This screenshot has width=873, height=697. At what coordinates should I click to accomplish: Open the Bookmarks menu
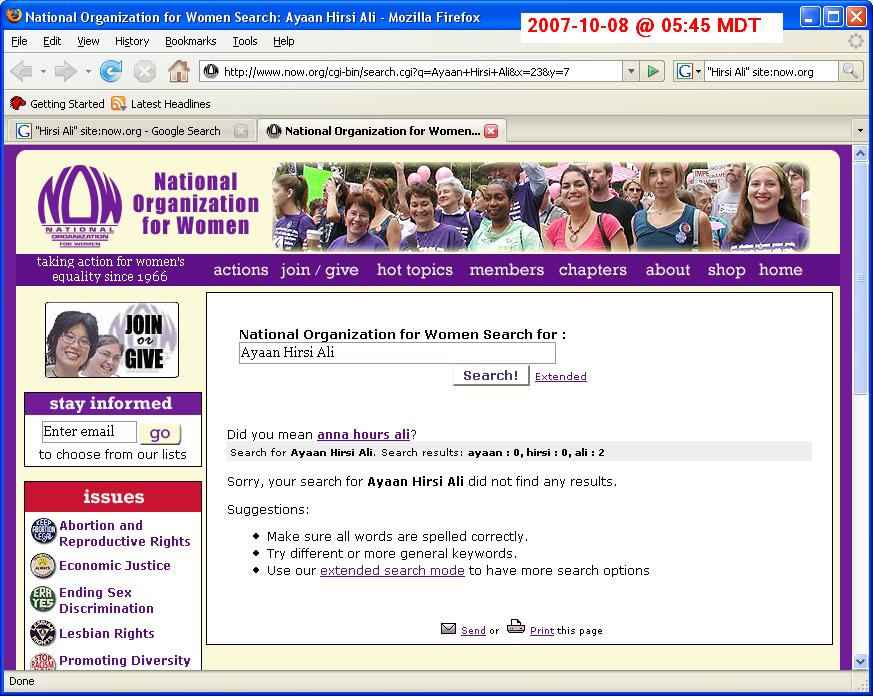(x=190, y=41)
